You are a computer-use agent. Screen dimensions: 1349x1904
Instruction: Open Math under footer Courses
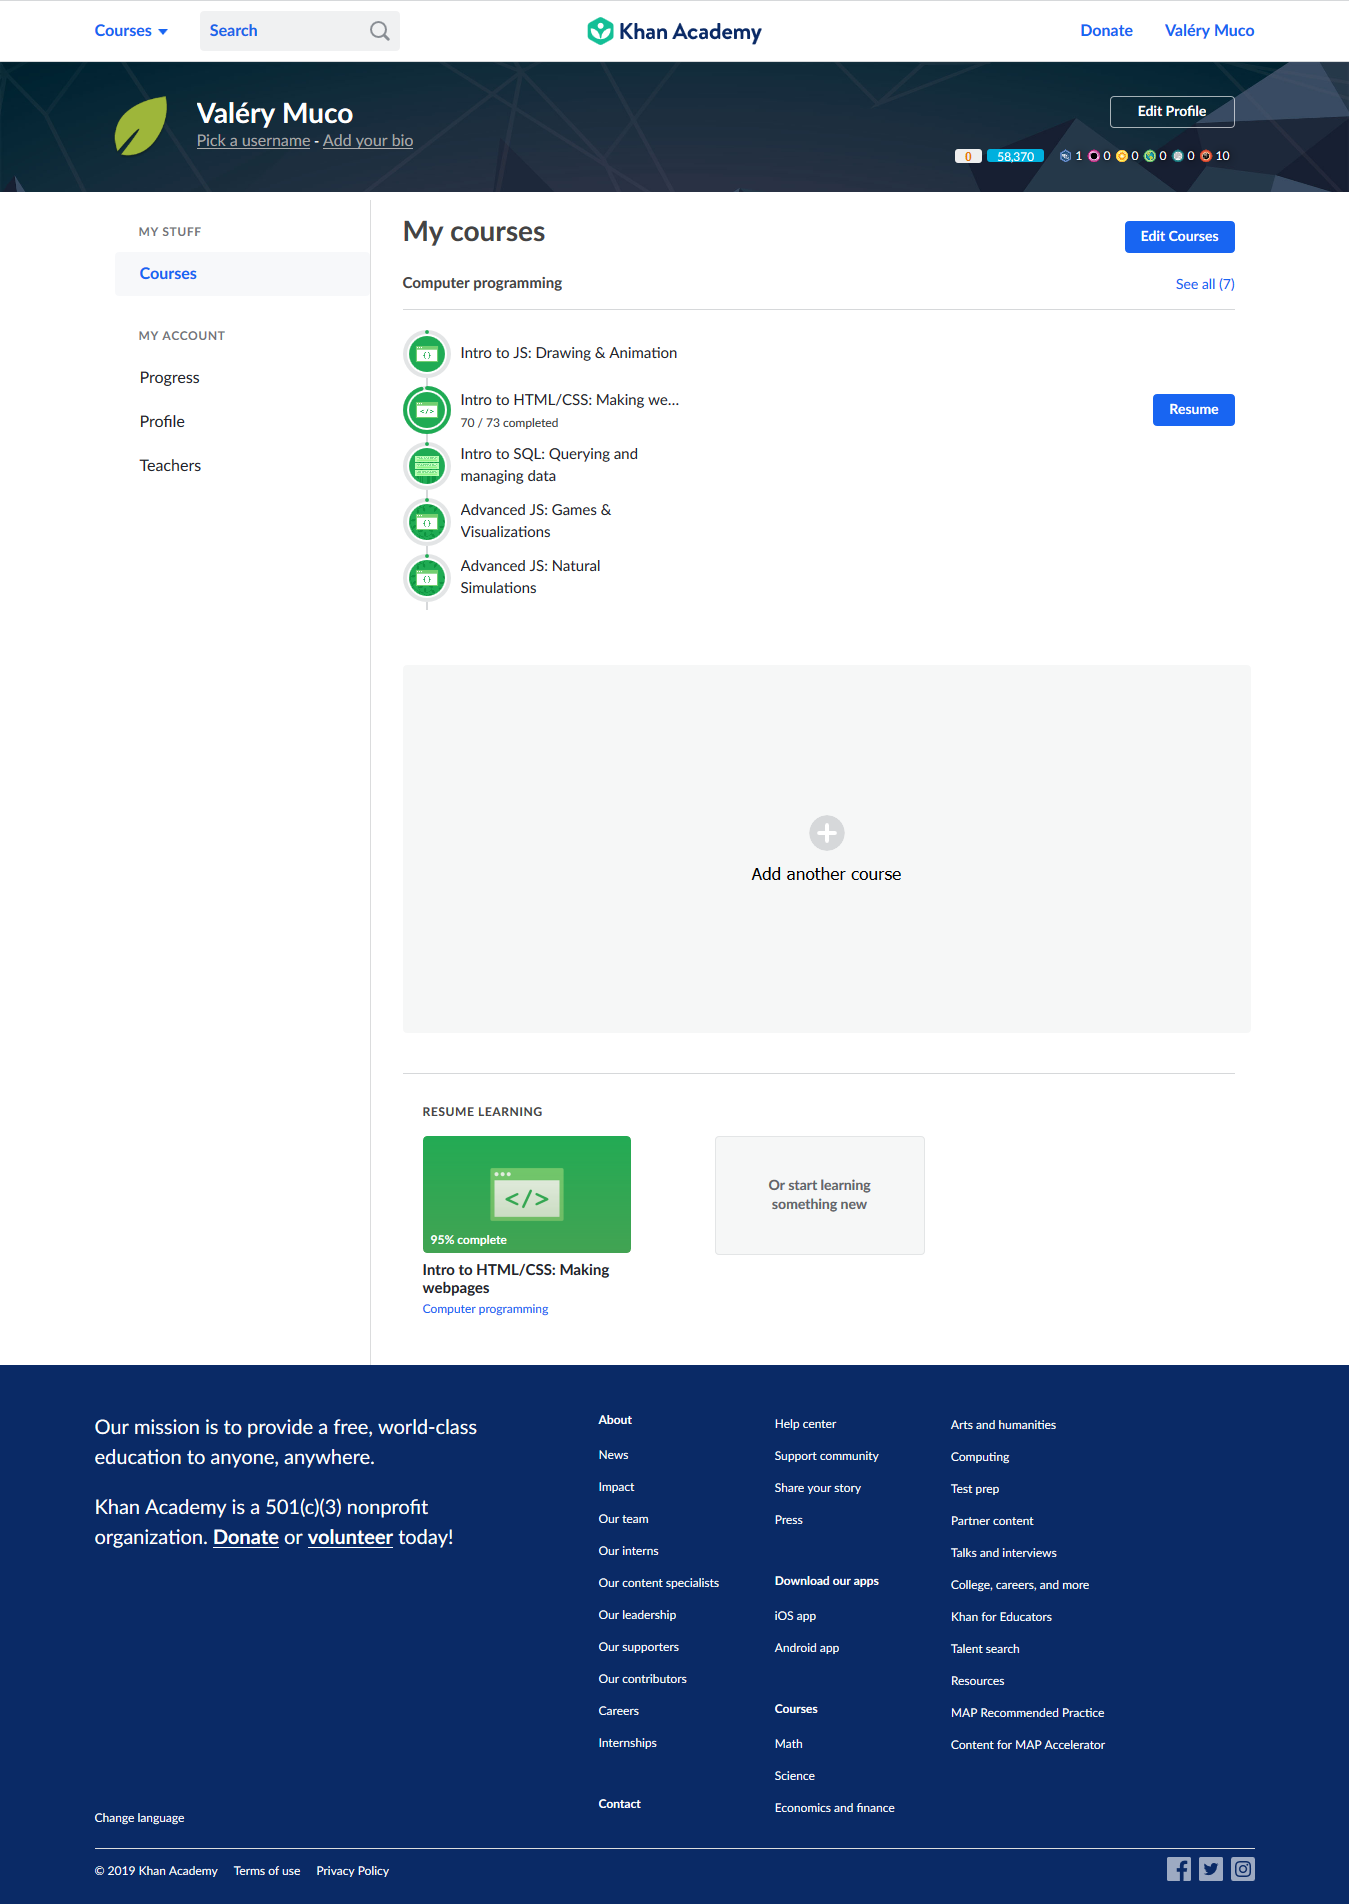tap(788, 1744)
